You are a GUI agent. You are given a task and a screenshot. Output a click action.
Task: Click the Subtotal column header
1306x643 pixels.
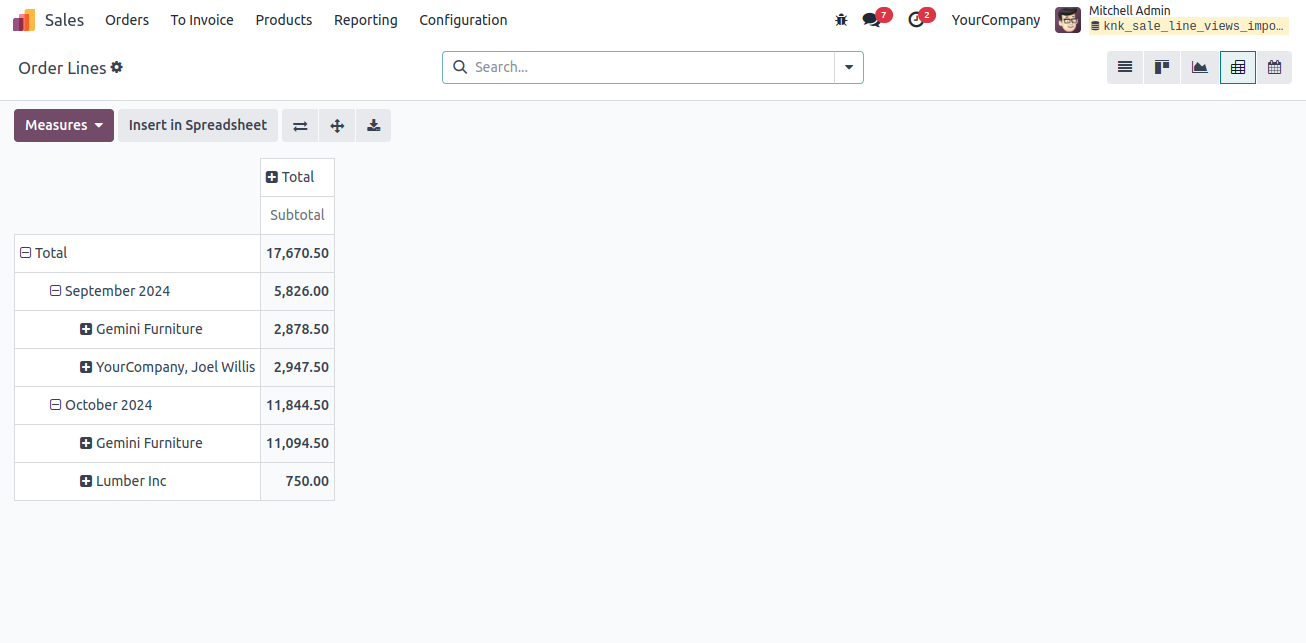point(297,215)
